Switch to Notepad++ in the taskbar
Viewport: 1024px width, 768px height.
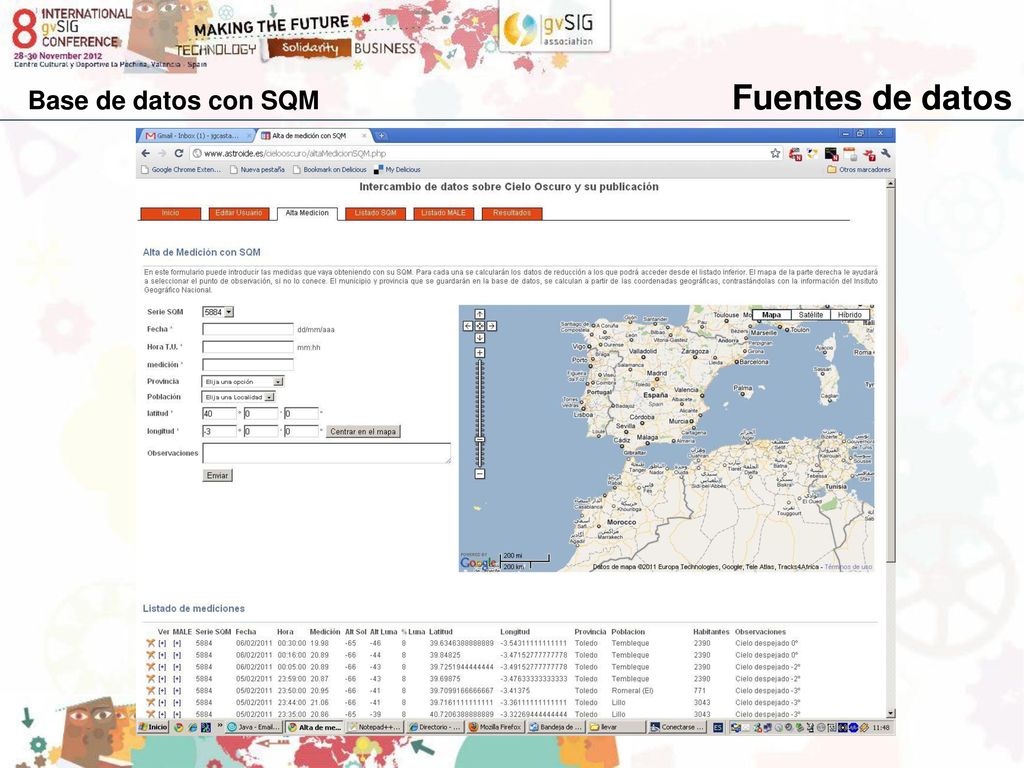(375, 727)
